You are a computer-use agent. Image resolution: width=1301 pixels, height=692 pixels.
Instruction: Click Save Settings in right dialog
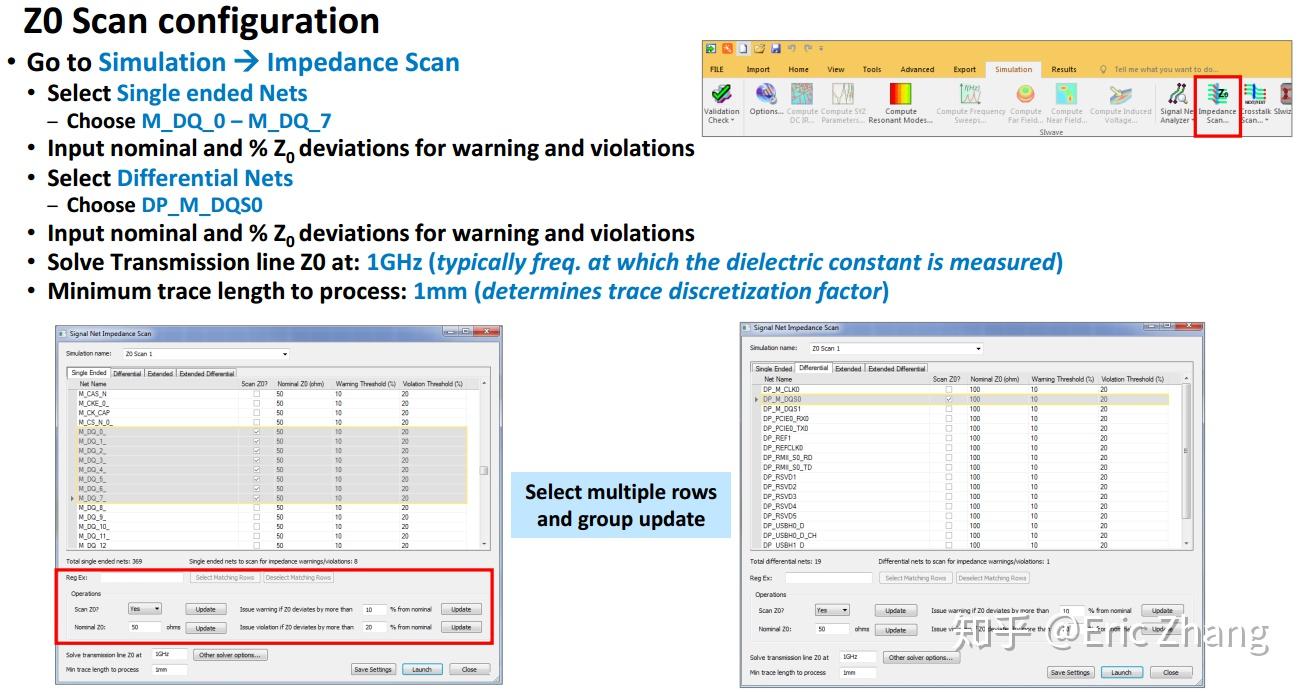pyautogui.click(x=1070, y=673)
